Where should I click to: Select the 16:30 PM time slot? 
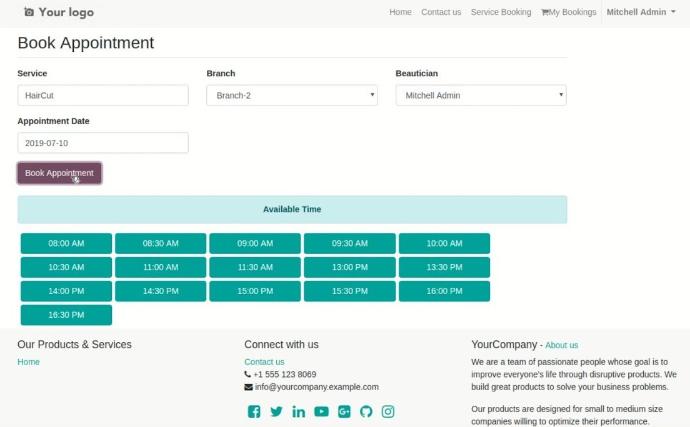click(x=66, y=315)
